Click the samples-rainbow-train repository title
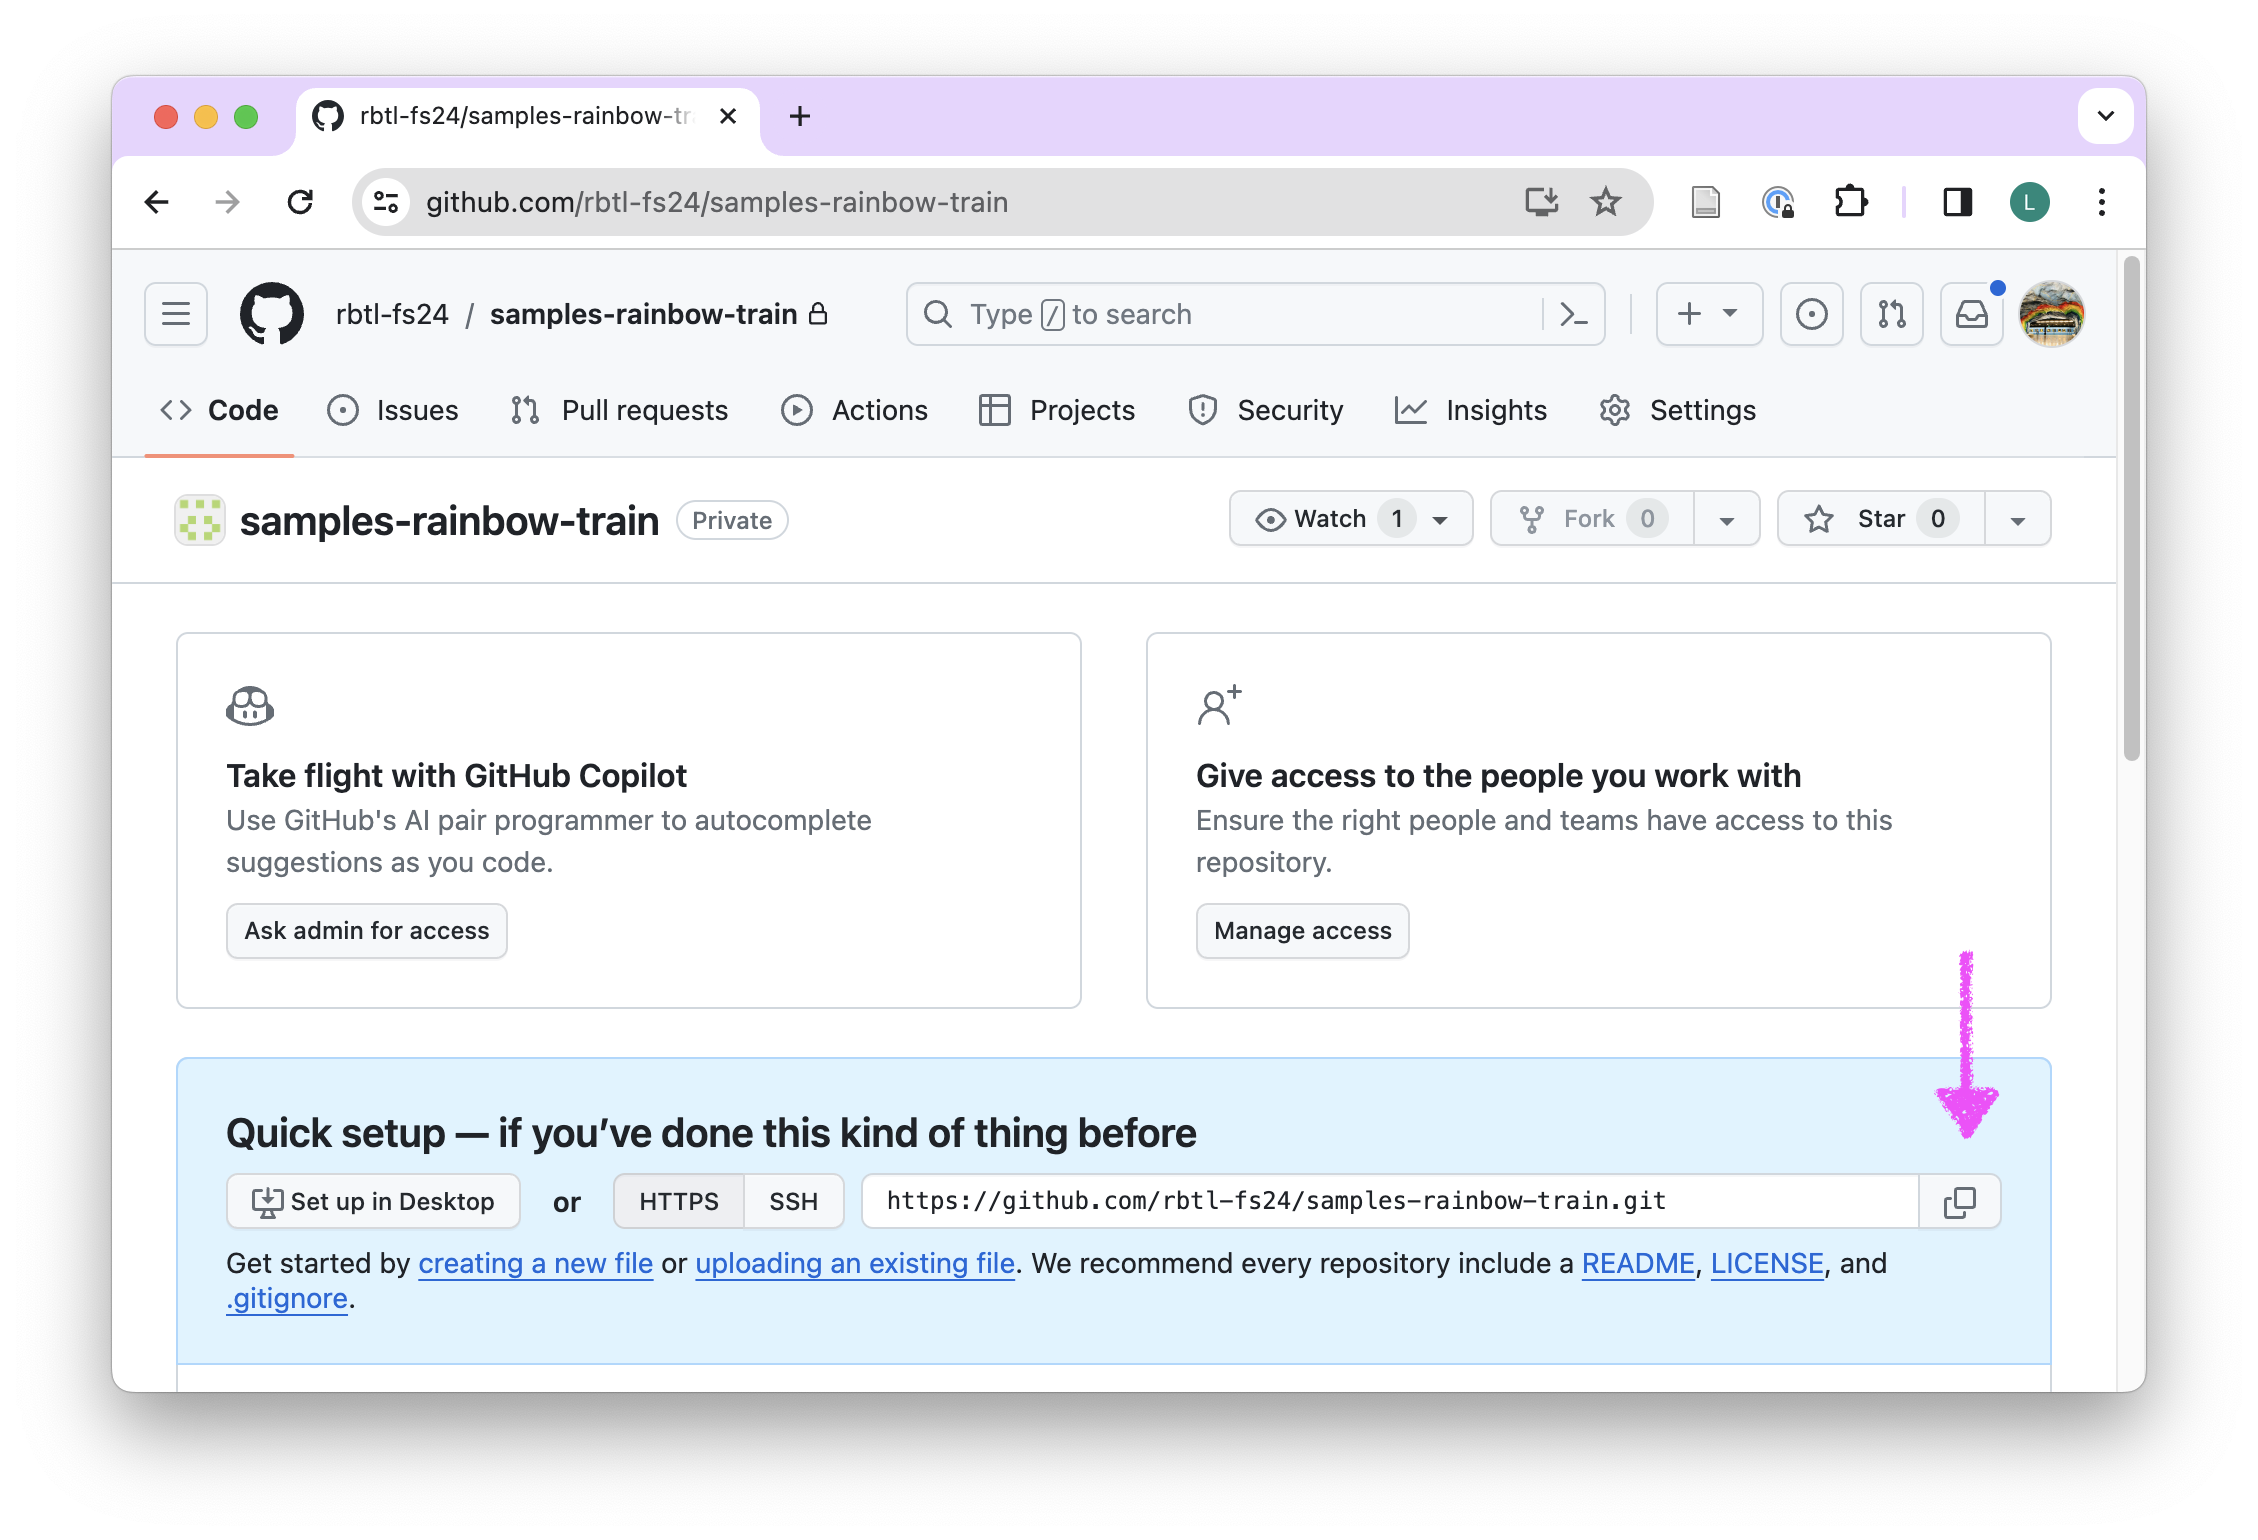This screenshot has width=2258, height=1540. click(x=449, y=521)
